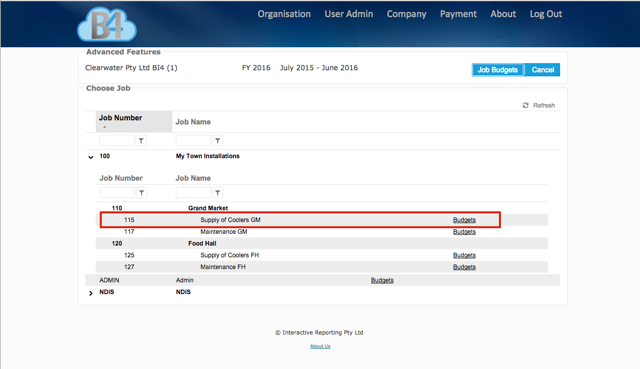The width and height of the screenshot is (640, 369).
Task: Click the July 2015 - June 2016 period
Action: click(x=319, y=68)
